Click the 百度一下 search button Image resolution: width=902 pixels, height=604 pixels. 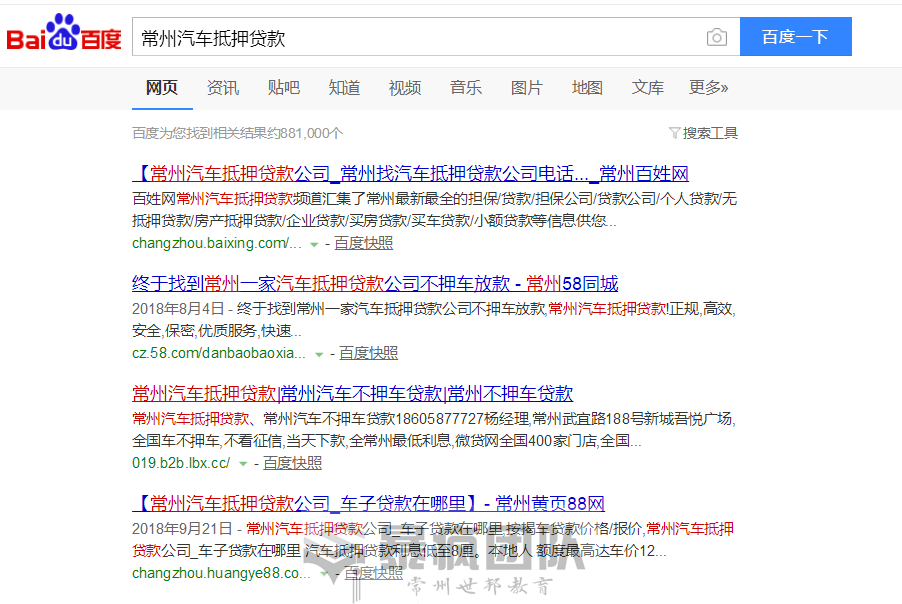point(796,37)
